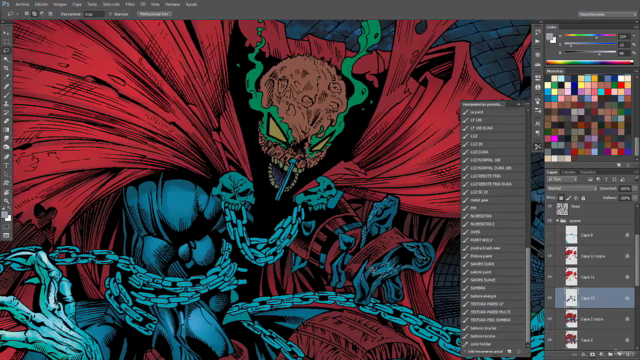This screenshot has width=640, height=360.
Task: Create new tool preset icon
Action: (509, 351)
